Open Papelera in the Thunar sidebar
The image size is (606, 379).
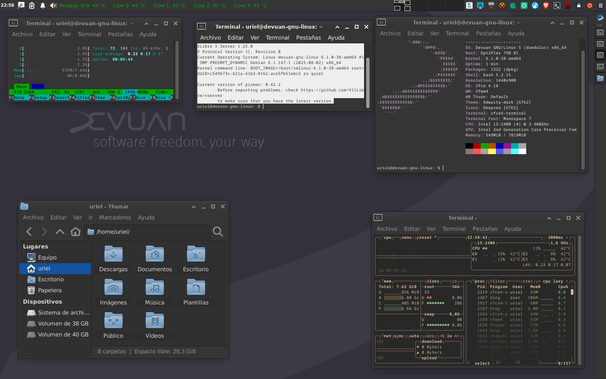[x=49, y=290]
